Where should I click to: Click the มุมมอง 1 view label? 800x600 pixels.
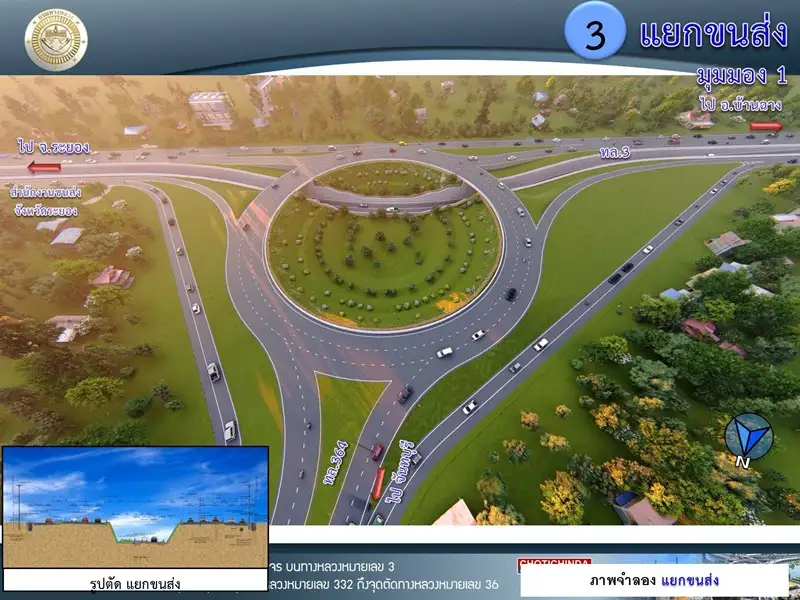(x=741, y=75)
